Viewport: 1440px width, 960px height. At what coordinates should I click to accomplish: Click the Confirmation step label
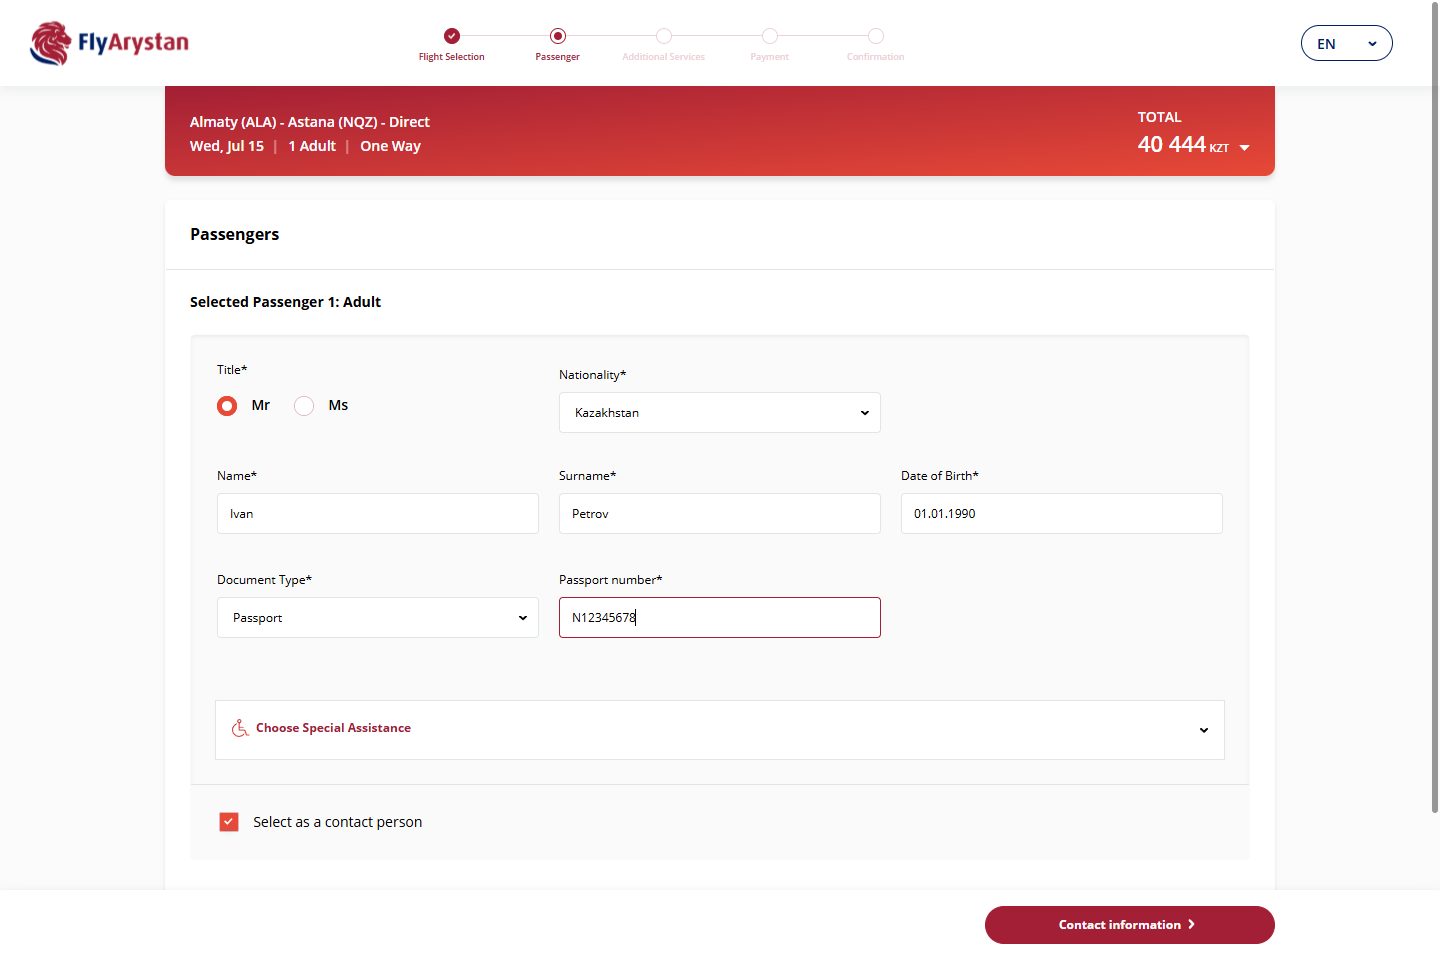[876, 57]
